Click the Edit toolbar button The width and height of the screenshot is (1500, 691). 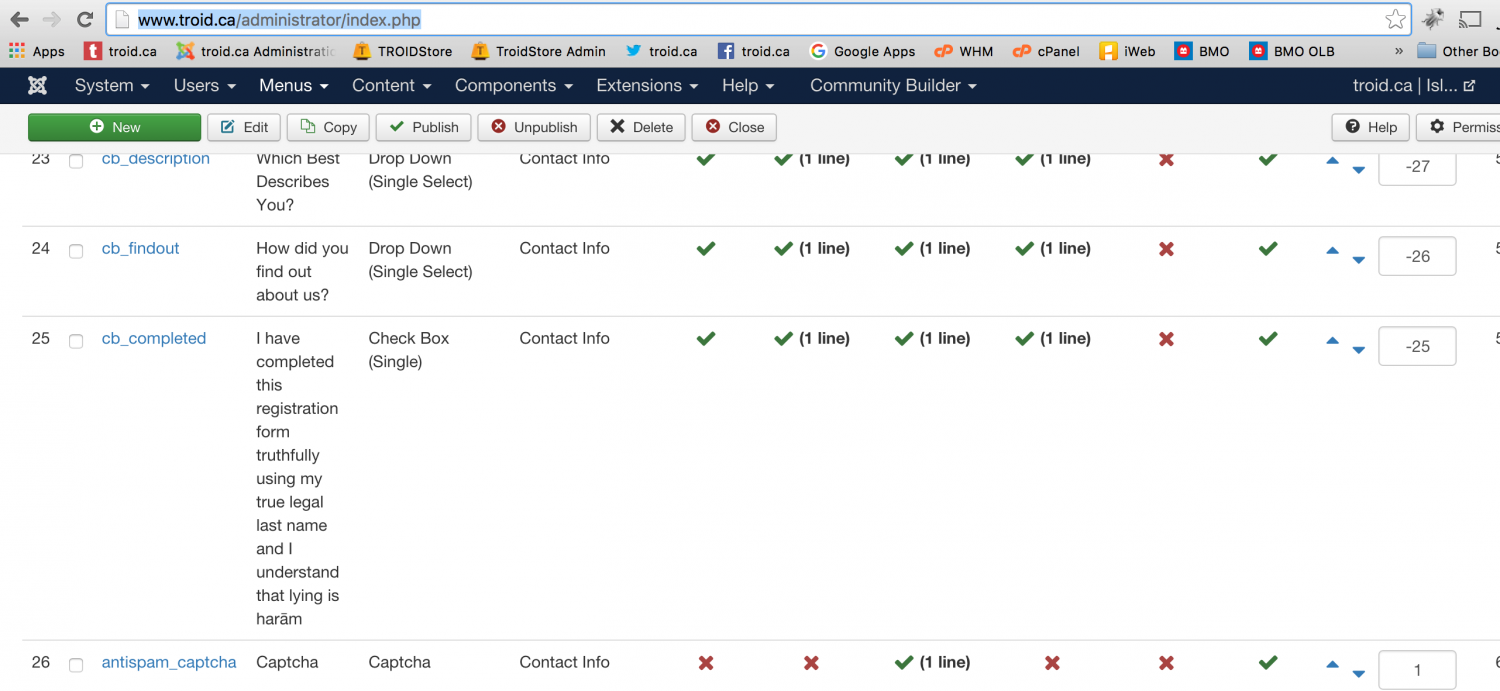244,127
